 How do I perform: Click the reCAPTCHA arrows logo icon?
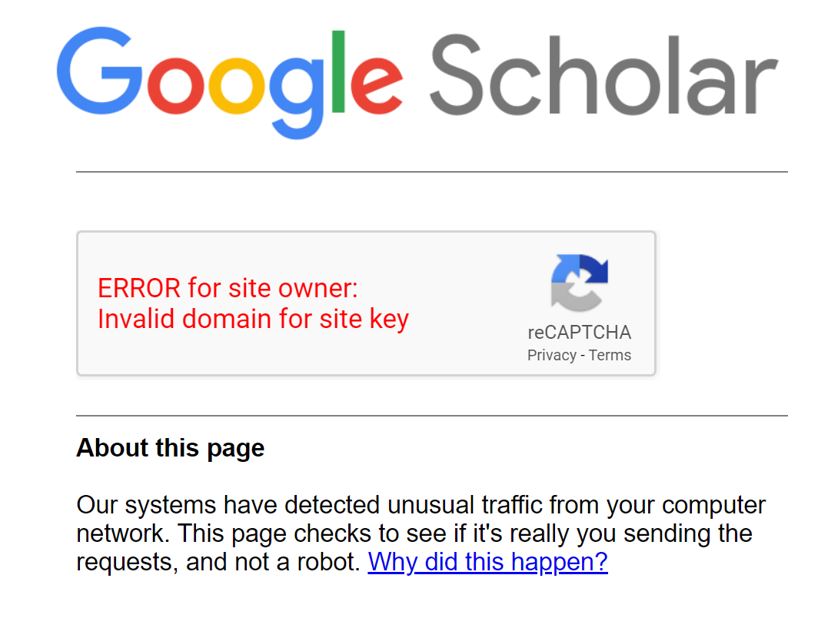(579, 283)
